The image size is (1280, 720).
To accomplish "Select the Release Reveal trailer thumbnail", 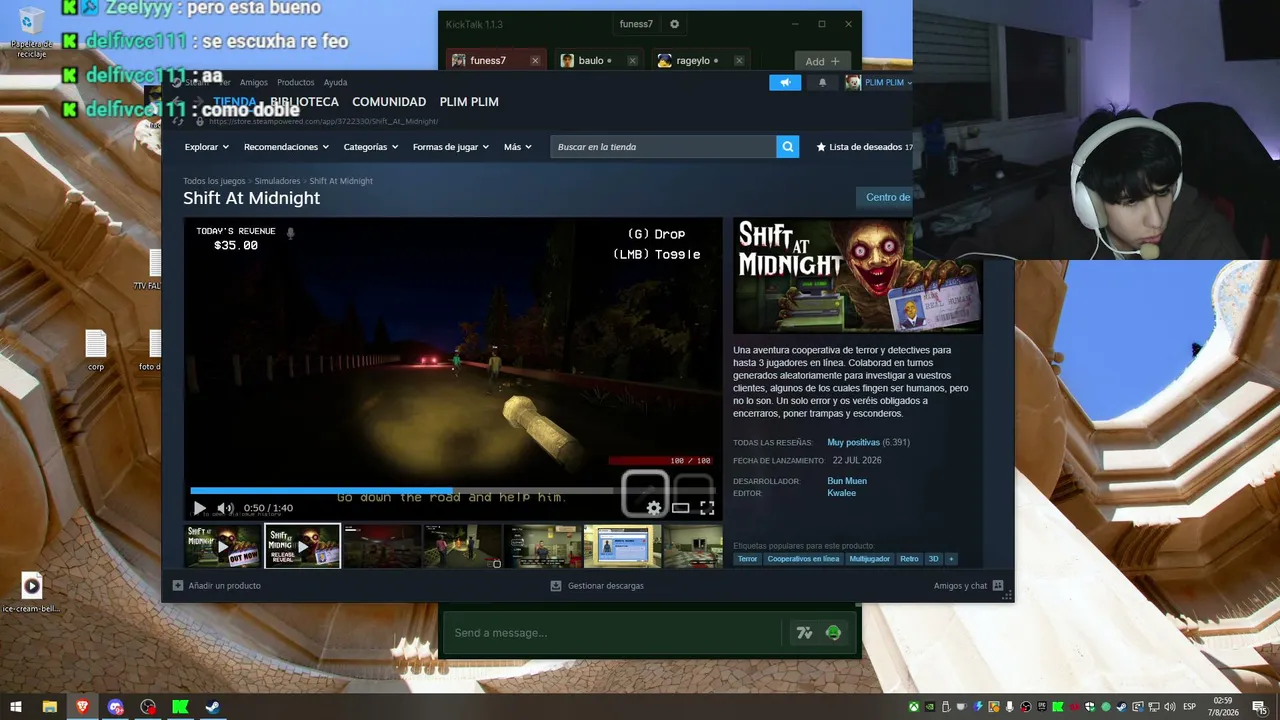I will pos(302,546).
